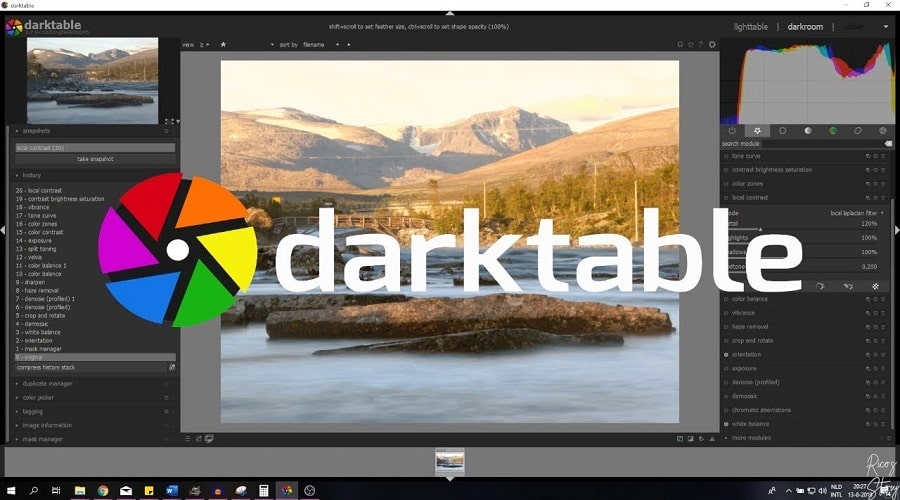
Task: Open the color module group icon
Action: coord(833,131)
